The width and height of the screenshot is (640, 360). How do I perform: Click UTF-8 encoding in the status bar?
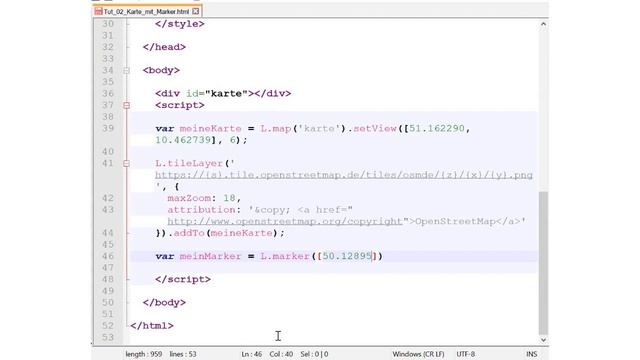point(466,354)
